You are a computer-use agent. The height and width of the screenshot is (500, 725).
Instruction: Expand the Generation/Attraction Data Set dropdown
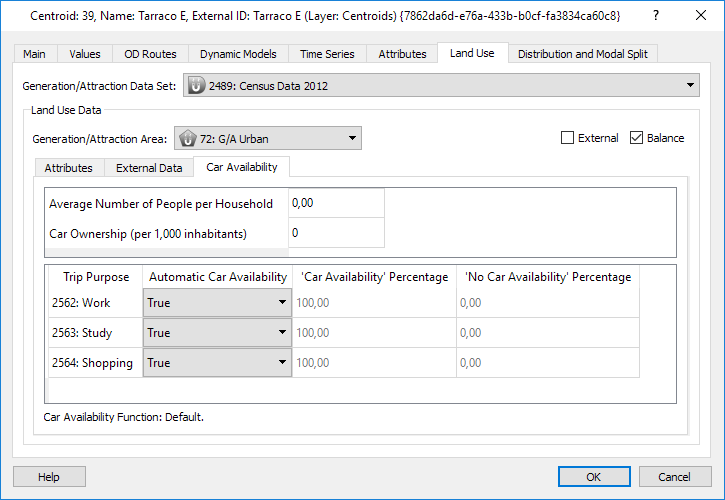point(691,86)
